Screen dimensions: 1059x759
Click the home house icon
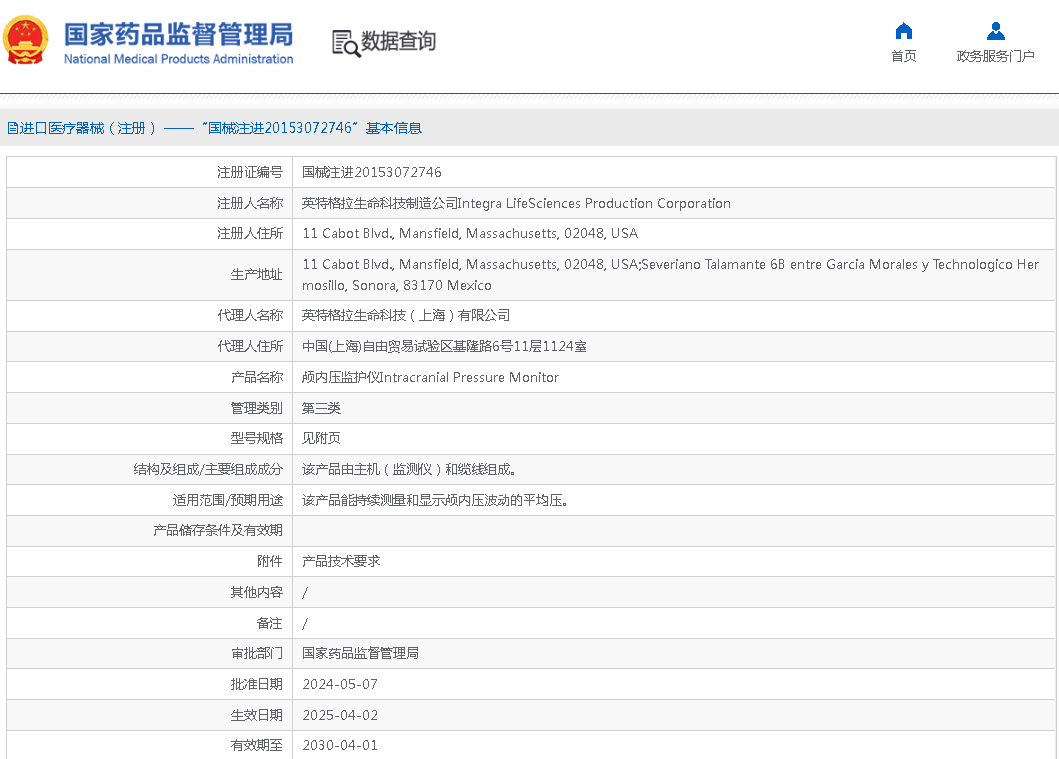point(903,30)
